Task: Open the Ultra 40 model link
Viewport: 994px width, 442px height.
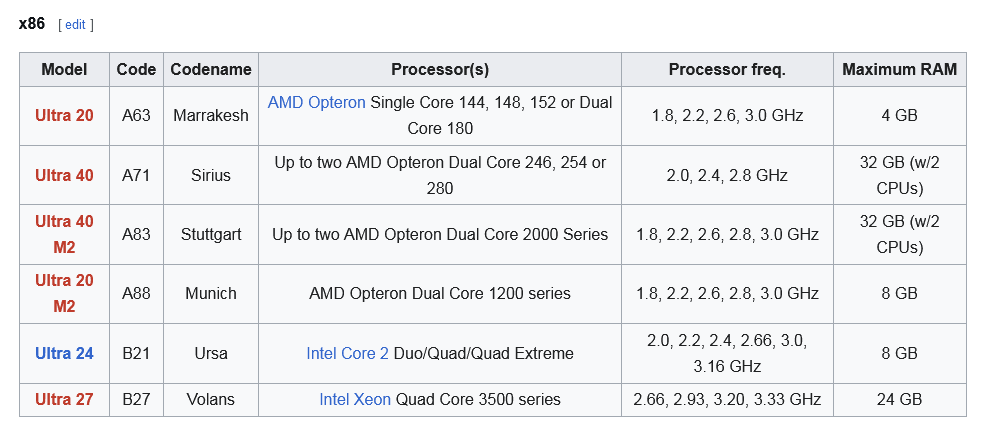Action: click(64, 175)
